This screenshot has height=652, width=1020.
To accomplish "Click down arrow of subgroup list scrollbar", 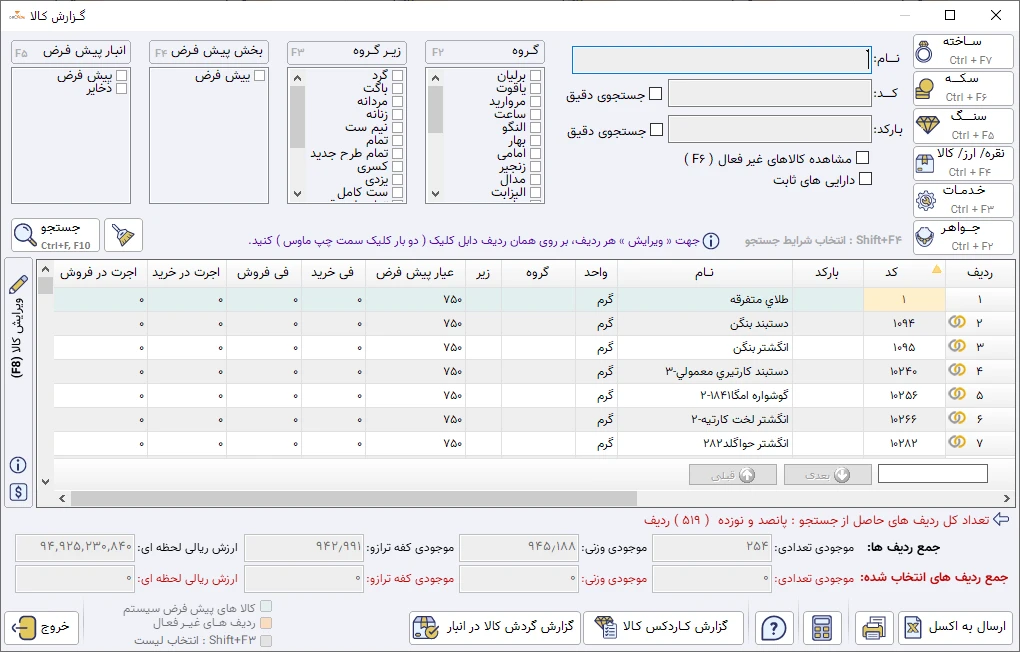I will [x=297, y=194].
